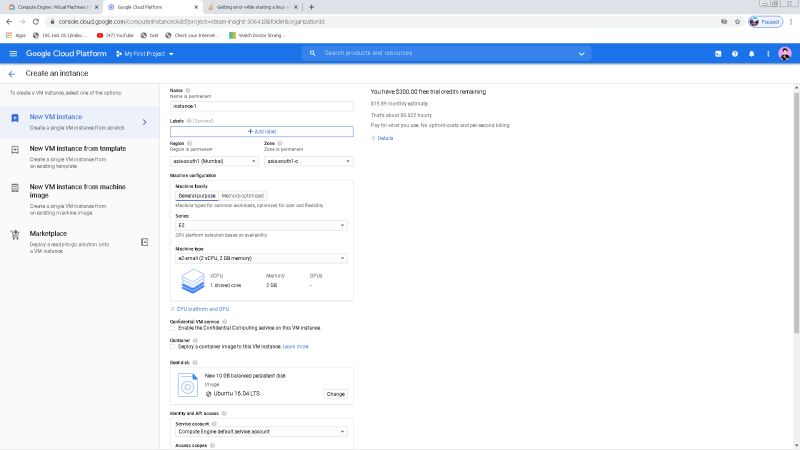Enable the Confidential Computing service checkbox

[173, 328]
